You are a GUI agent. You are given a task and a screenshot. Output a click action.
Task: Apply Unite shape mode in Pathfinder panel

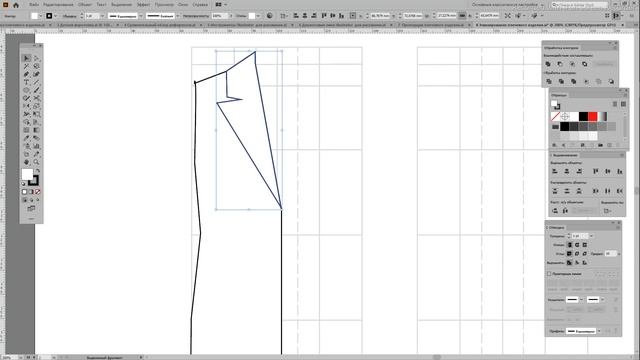pyautogui.click(x=548, y=64)
